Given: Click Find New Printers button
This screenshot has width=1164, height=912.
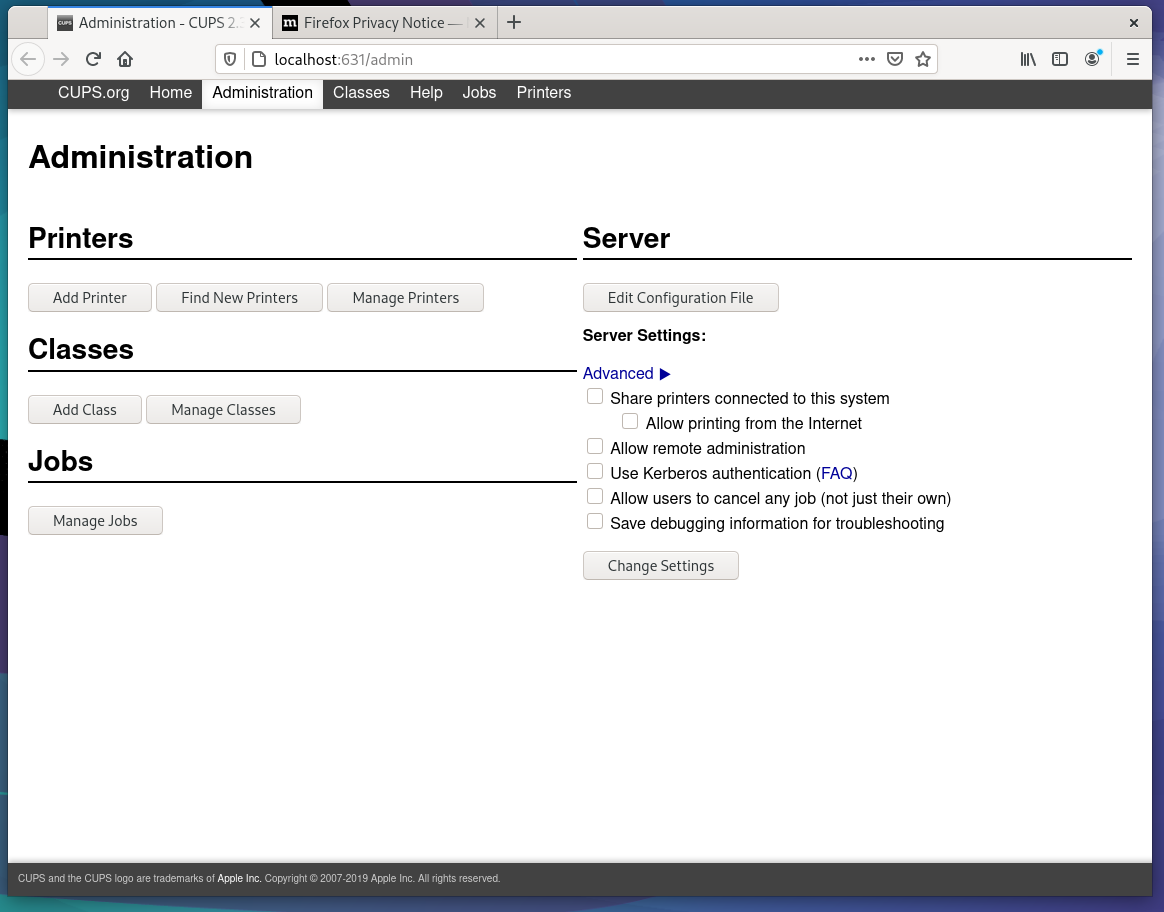Looking at the screenshot, I should (239, 298).
